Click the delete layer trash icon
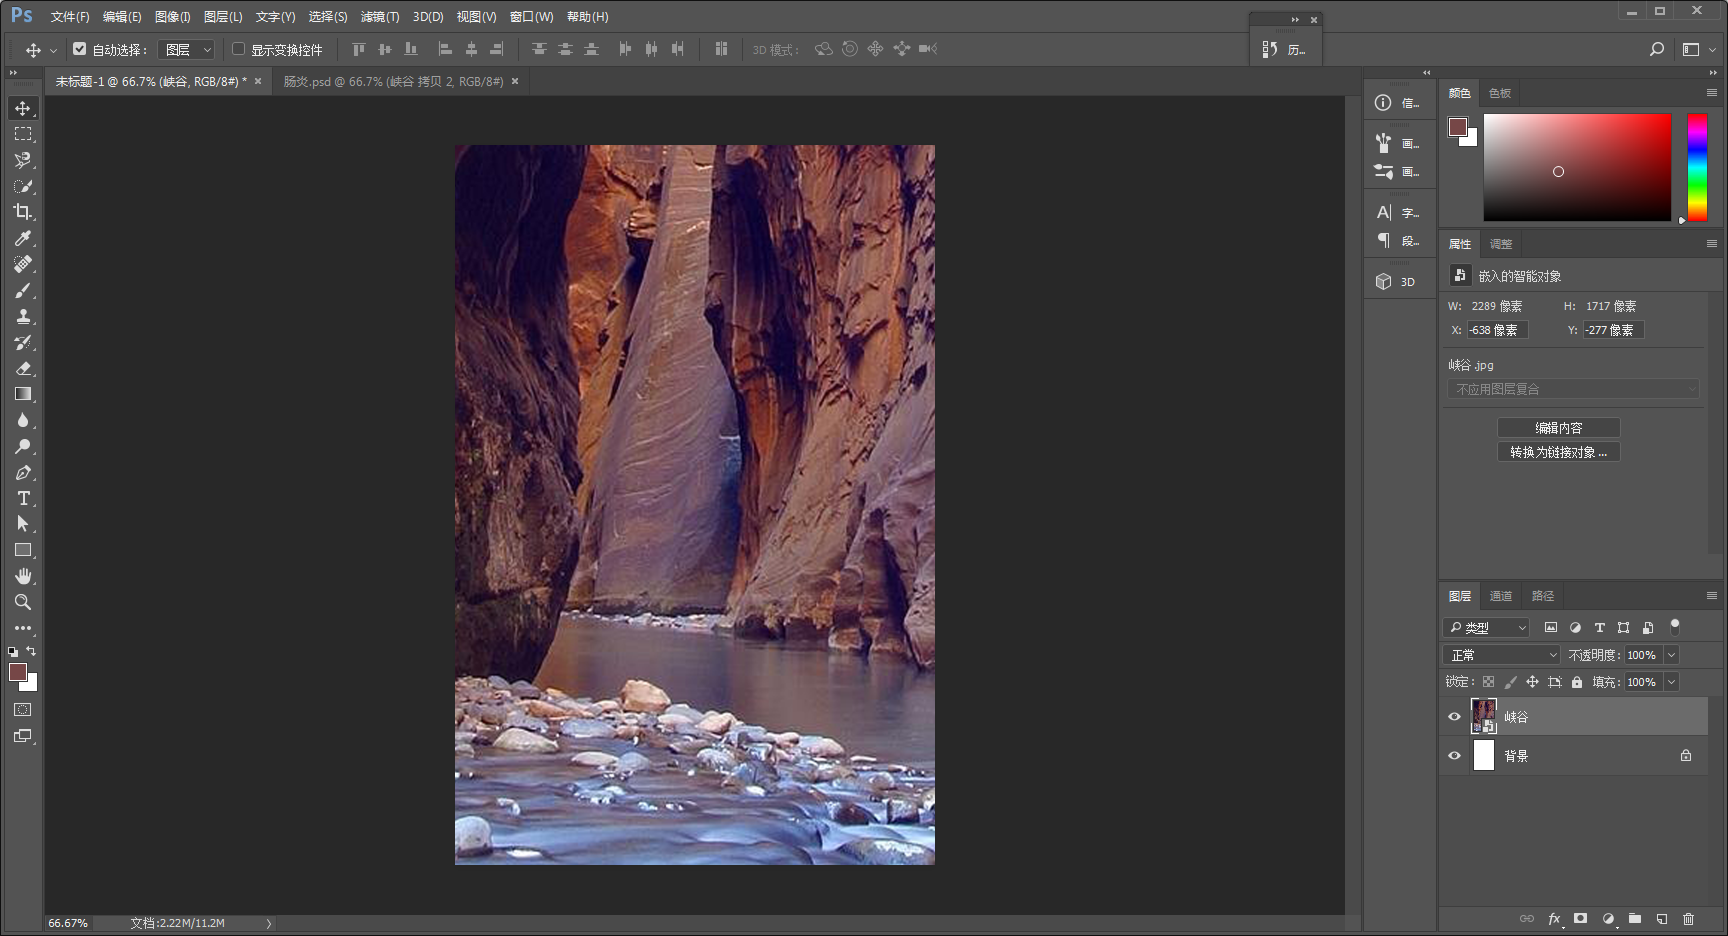Screen dimensions: 1728x936 tap(1688, 919)
